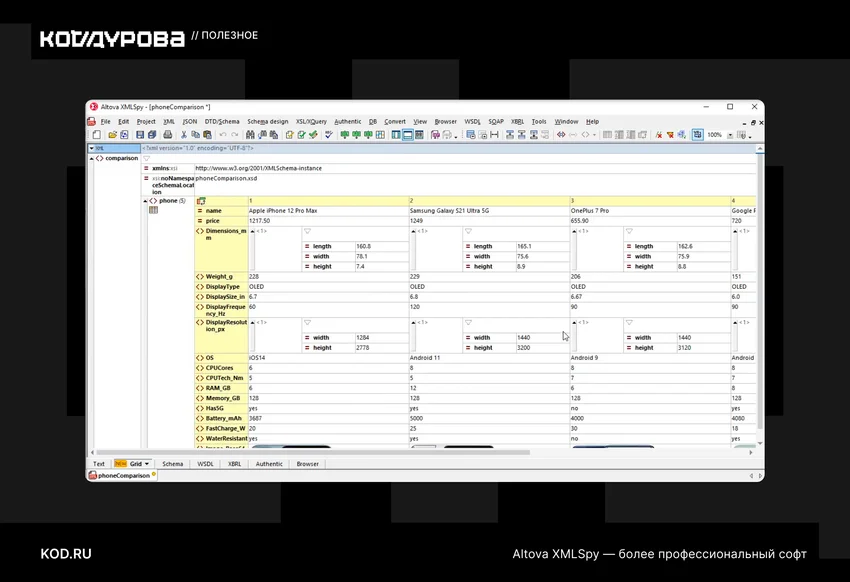Switch to the Browser view tab
This screenshot has width=850, height=582.
307,464
